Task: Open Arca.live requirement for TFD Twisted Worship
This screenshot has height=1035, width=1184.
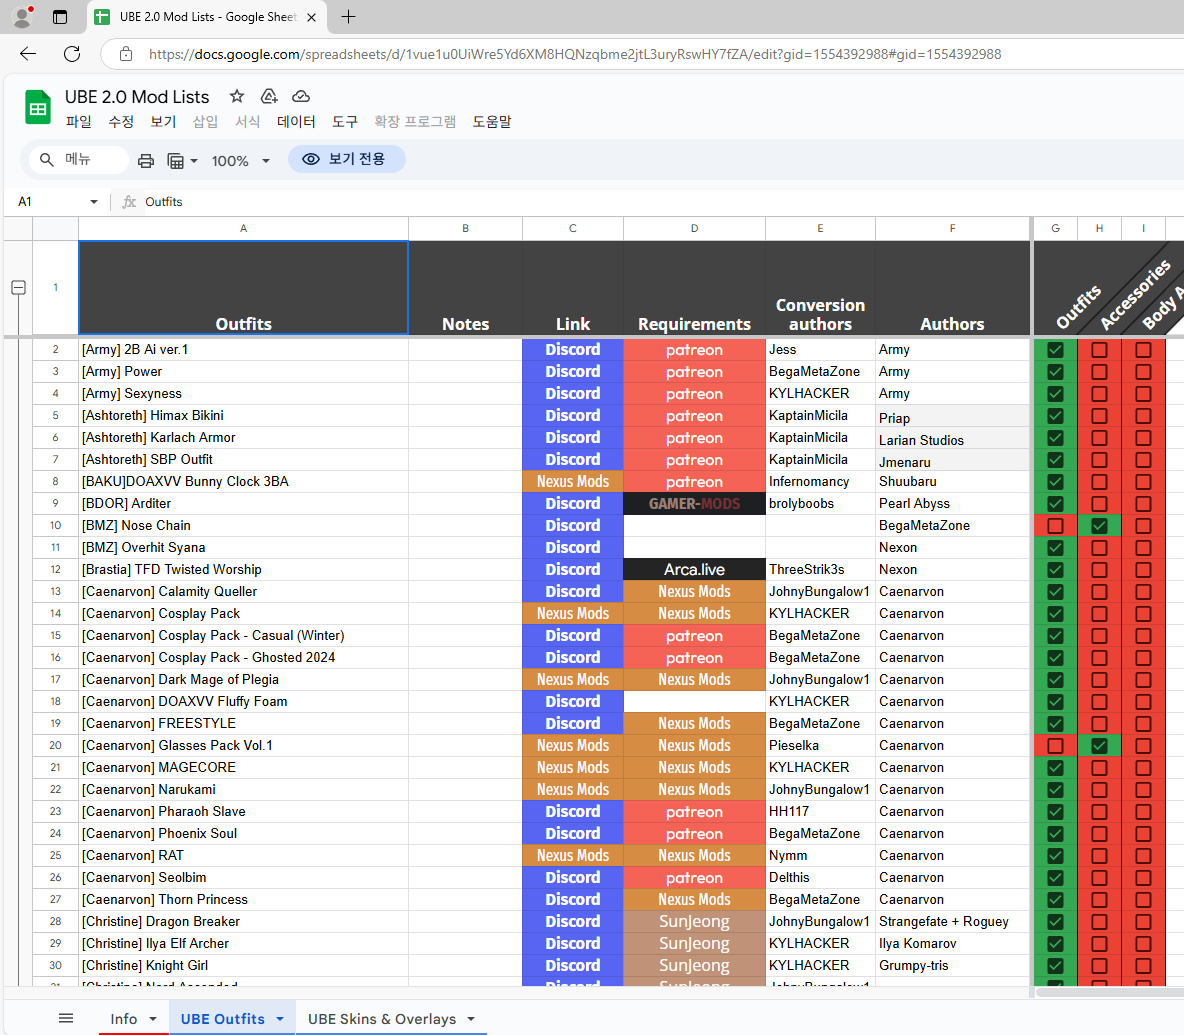Action: pos(694,569)
